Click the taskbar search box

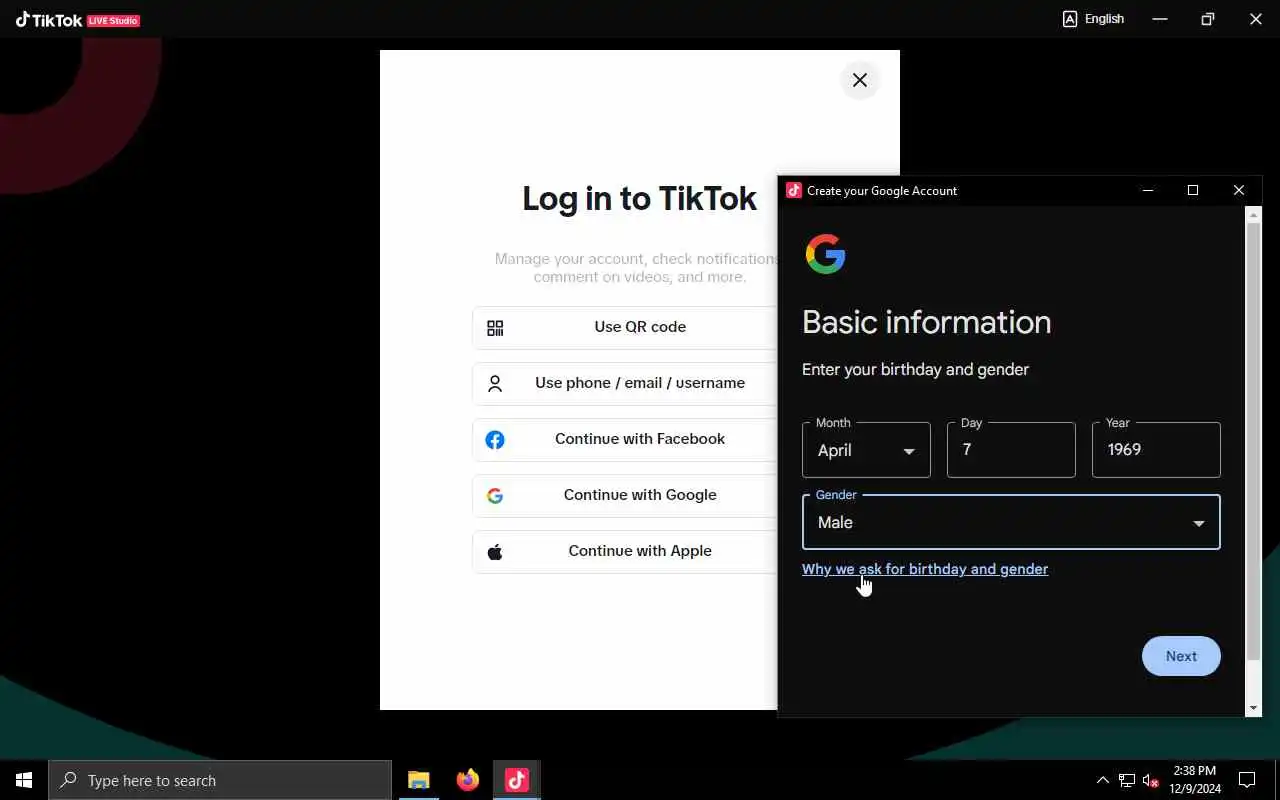[220, 780]
